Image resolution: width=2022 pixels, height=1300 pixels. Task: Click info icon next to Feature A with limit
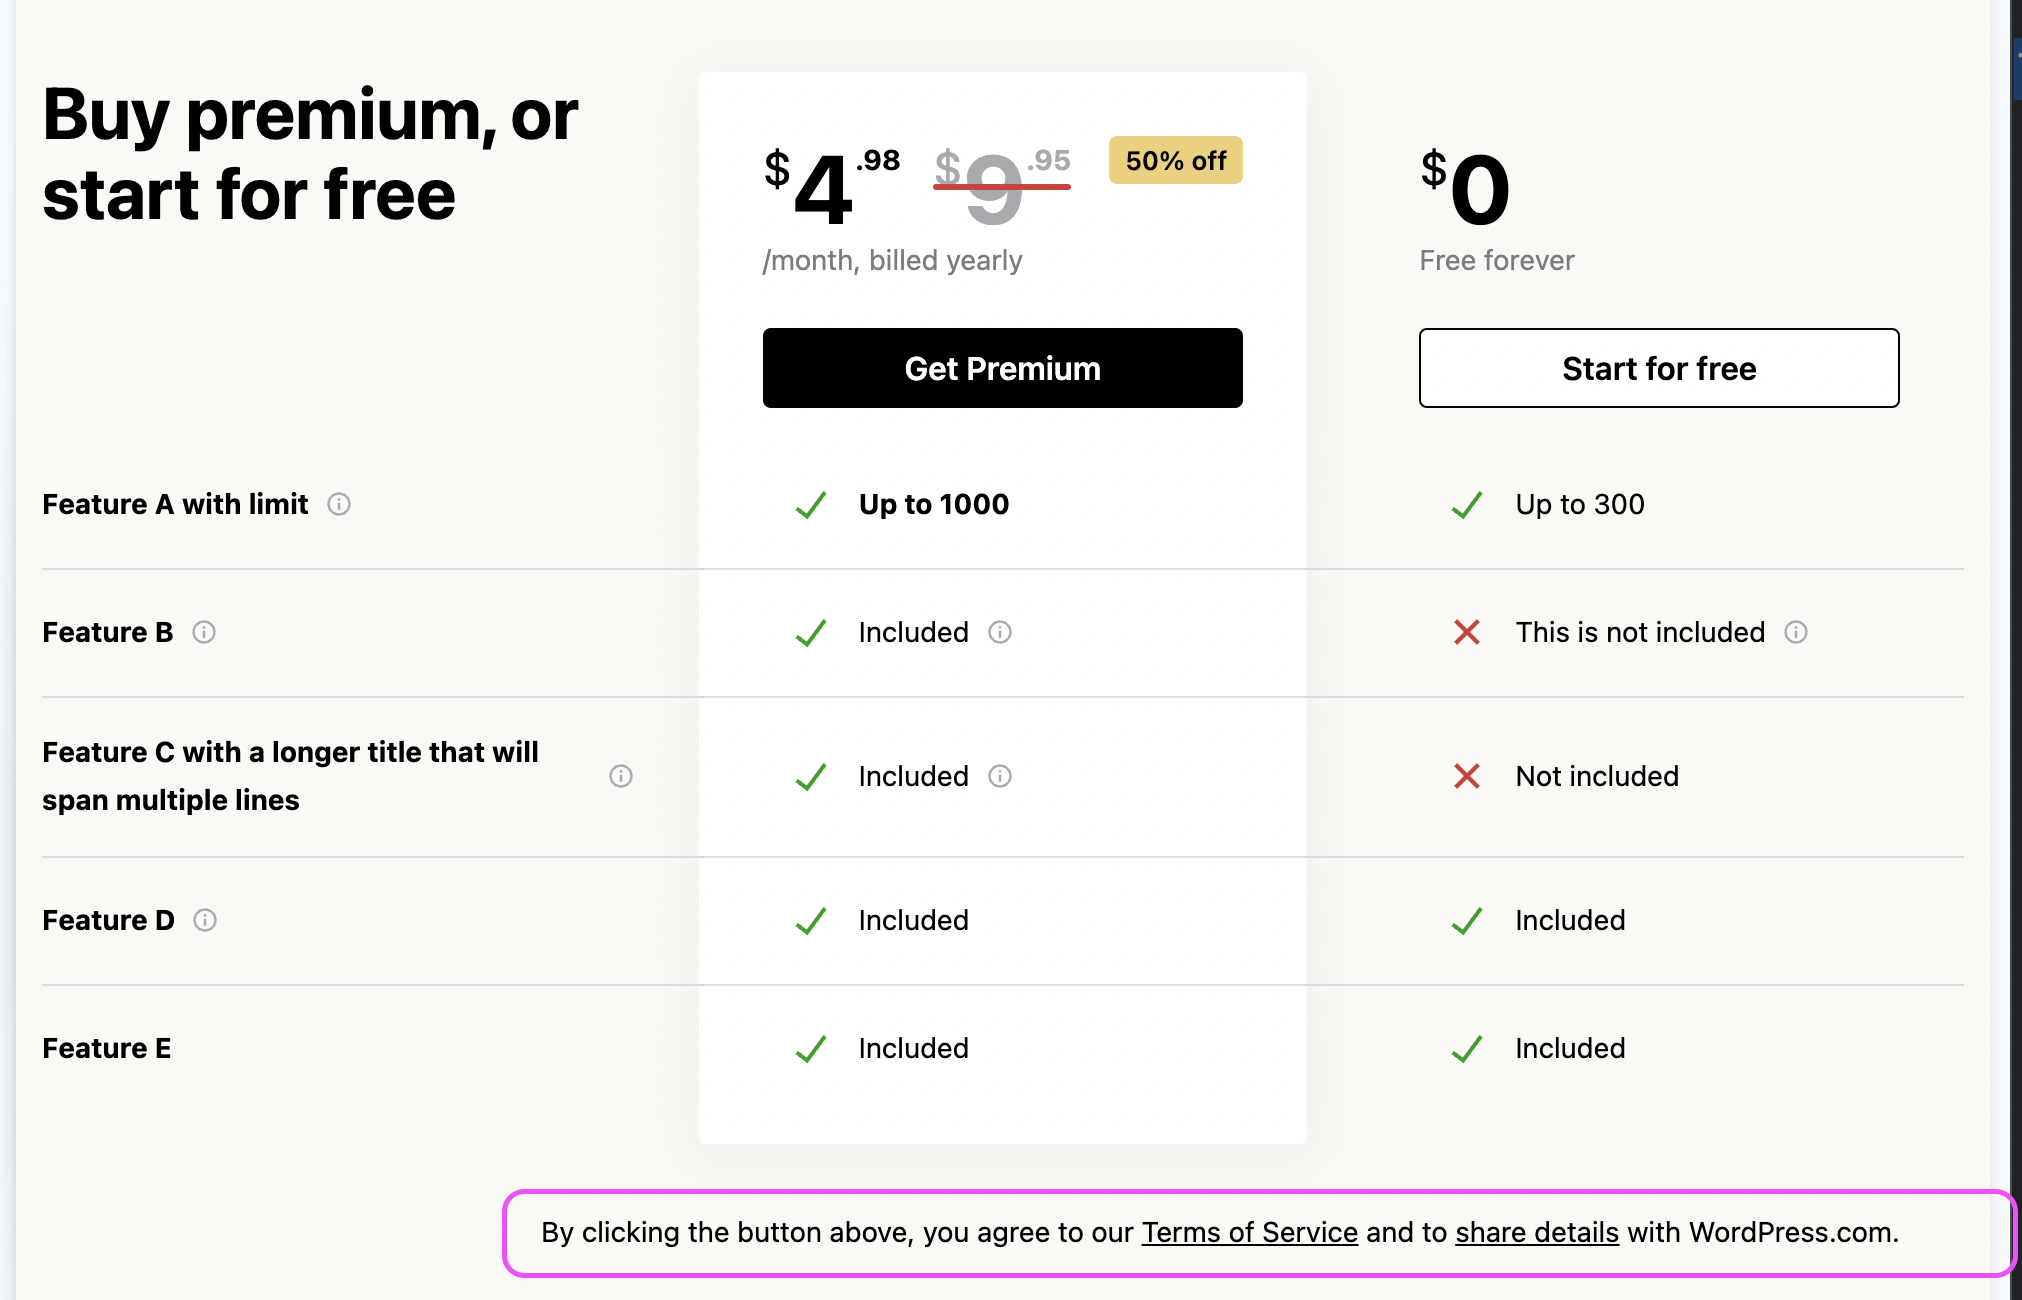coord(339,504)
